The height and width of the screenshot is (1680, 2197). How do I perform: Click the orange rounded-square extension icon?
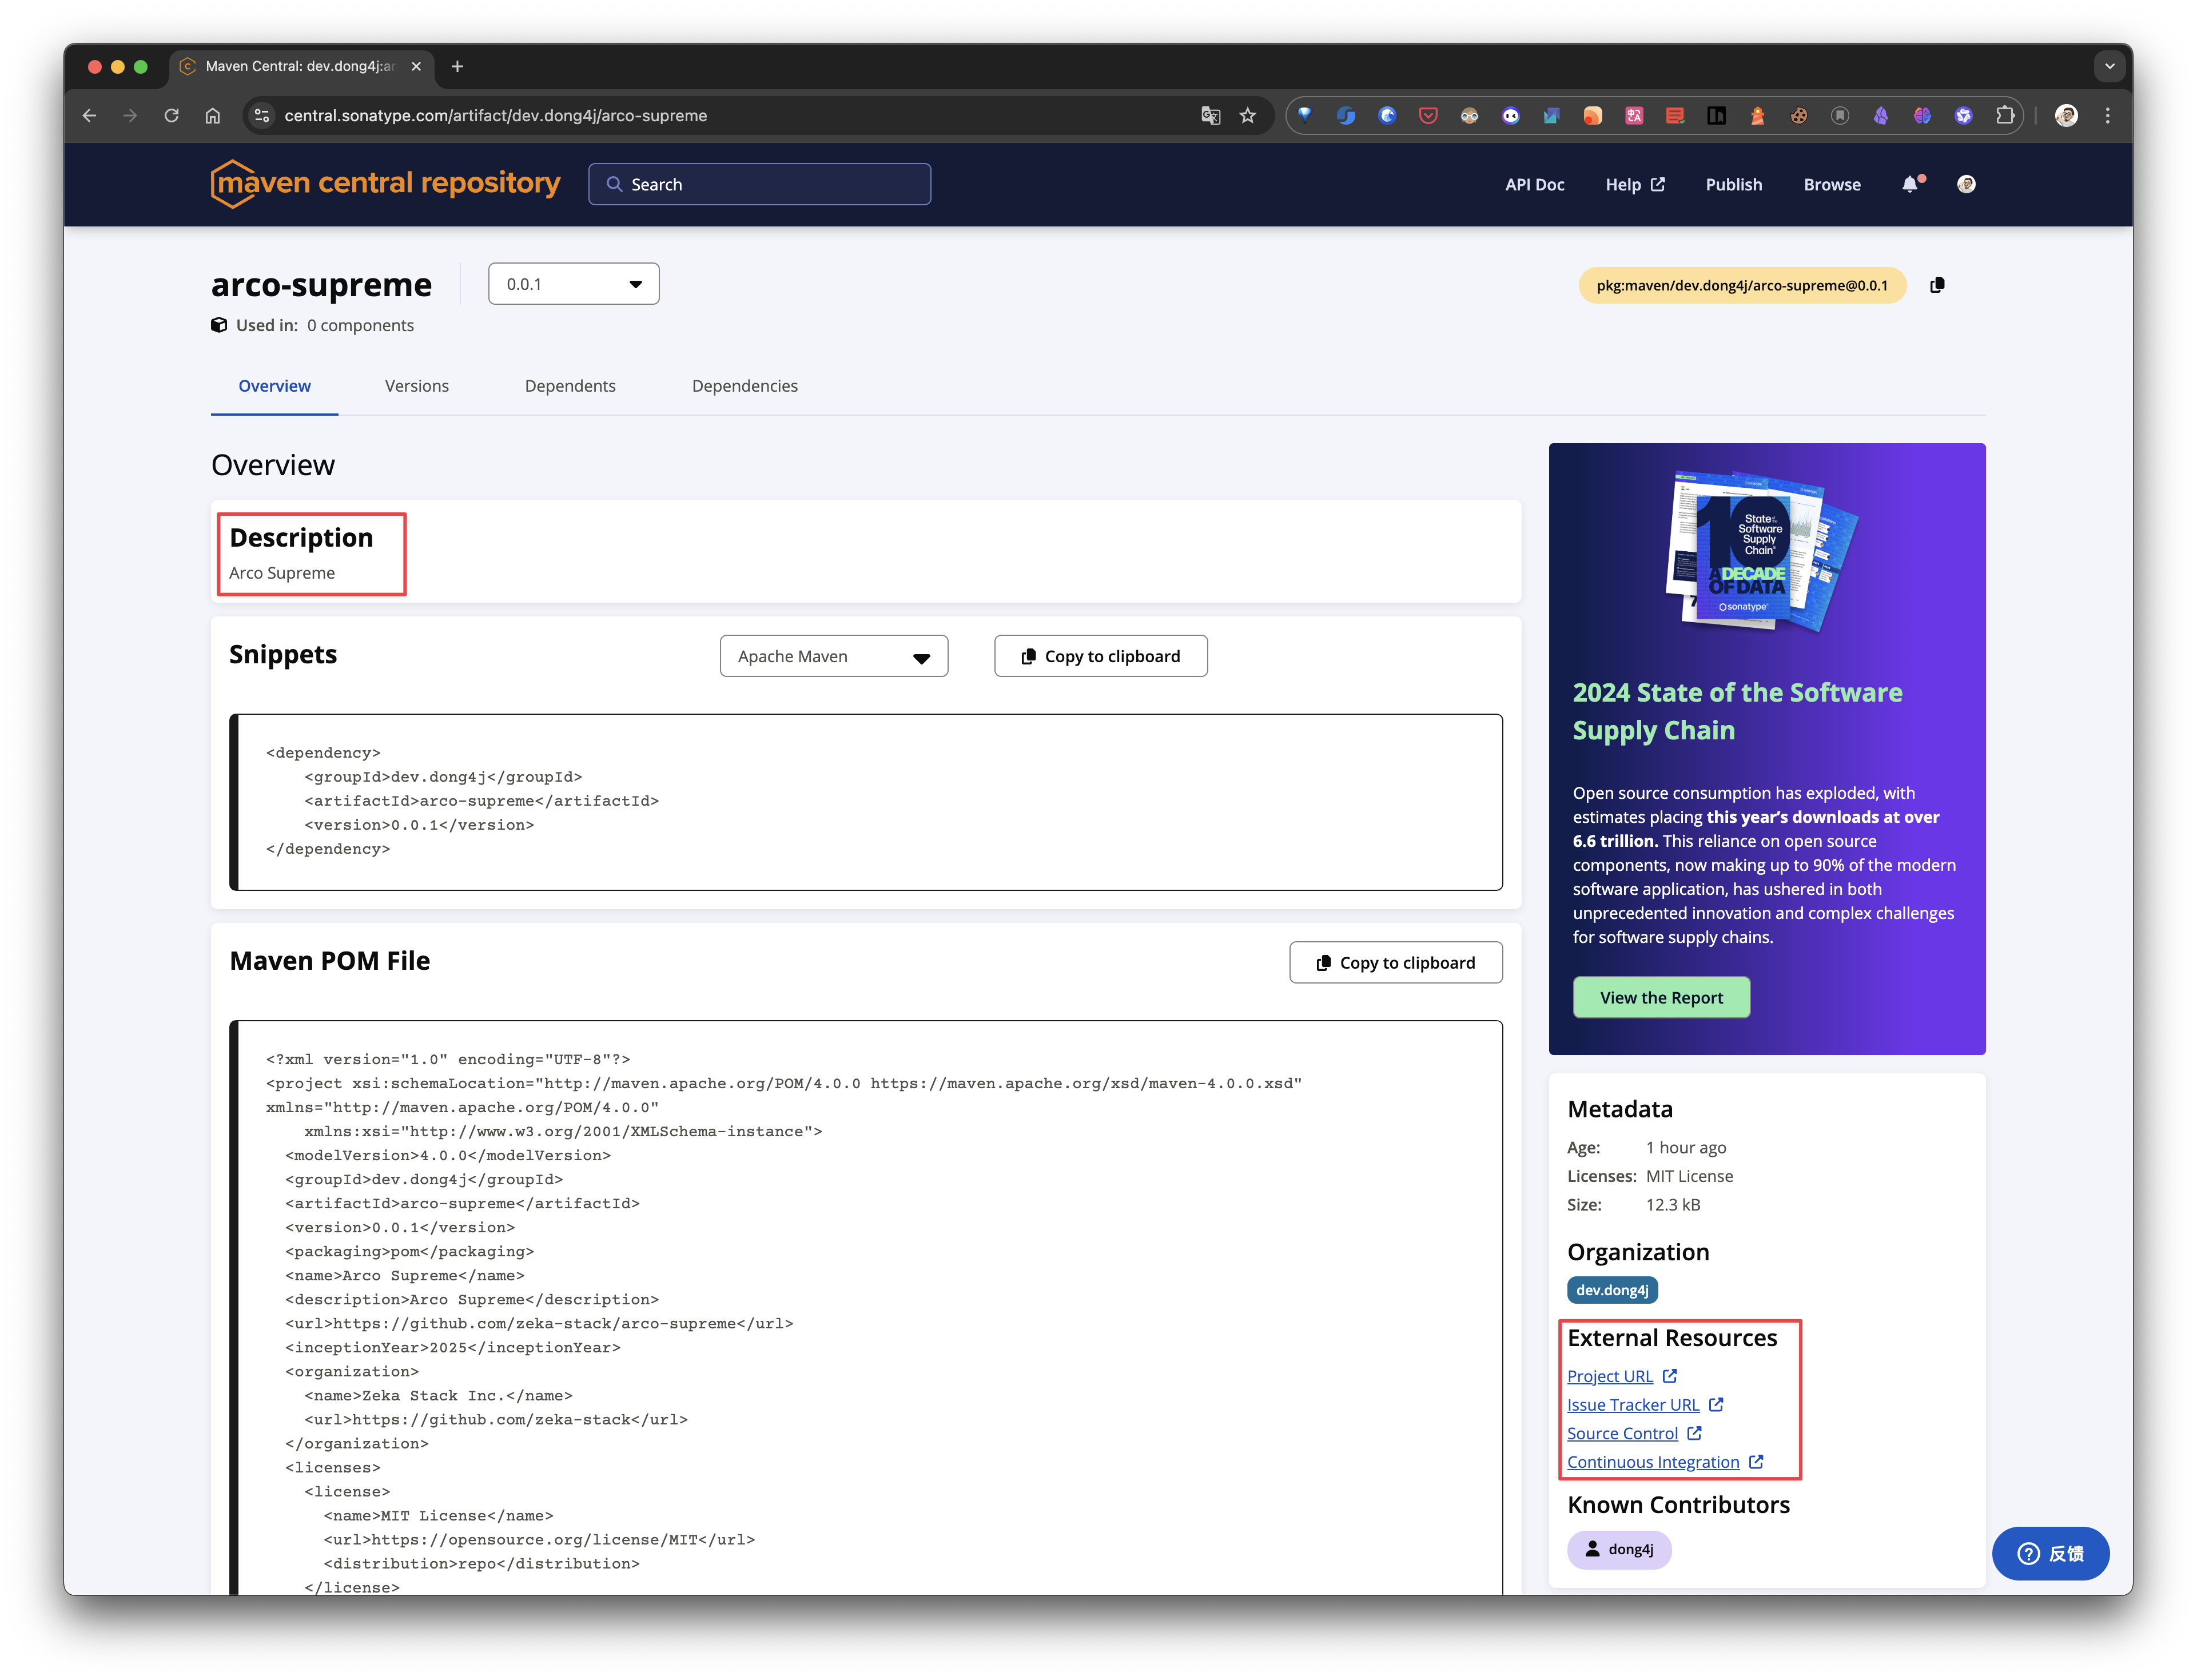click(x=1592, y=116)
